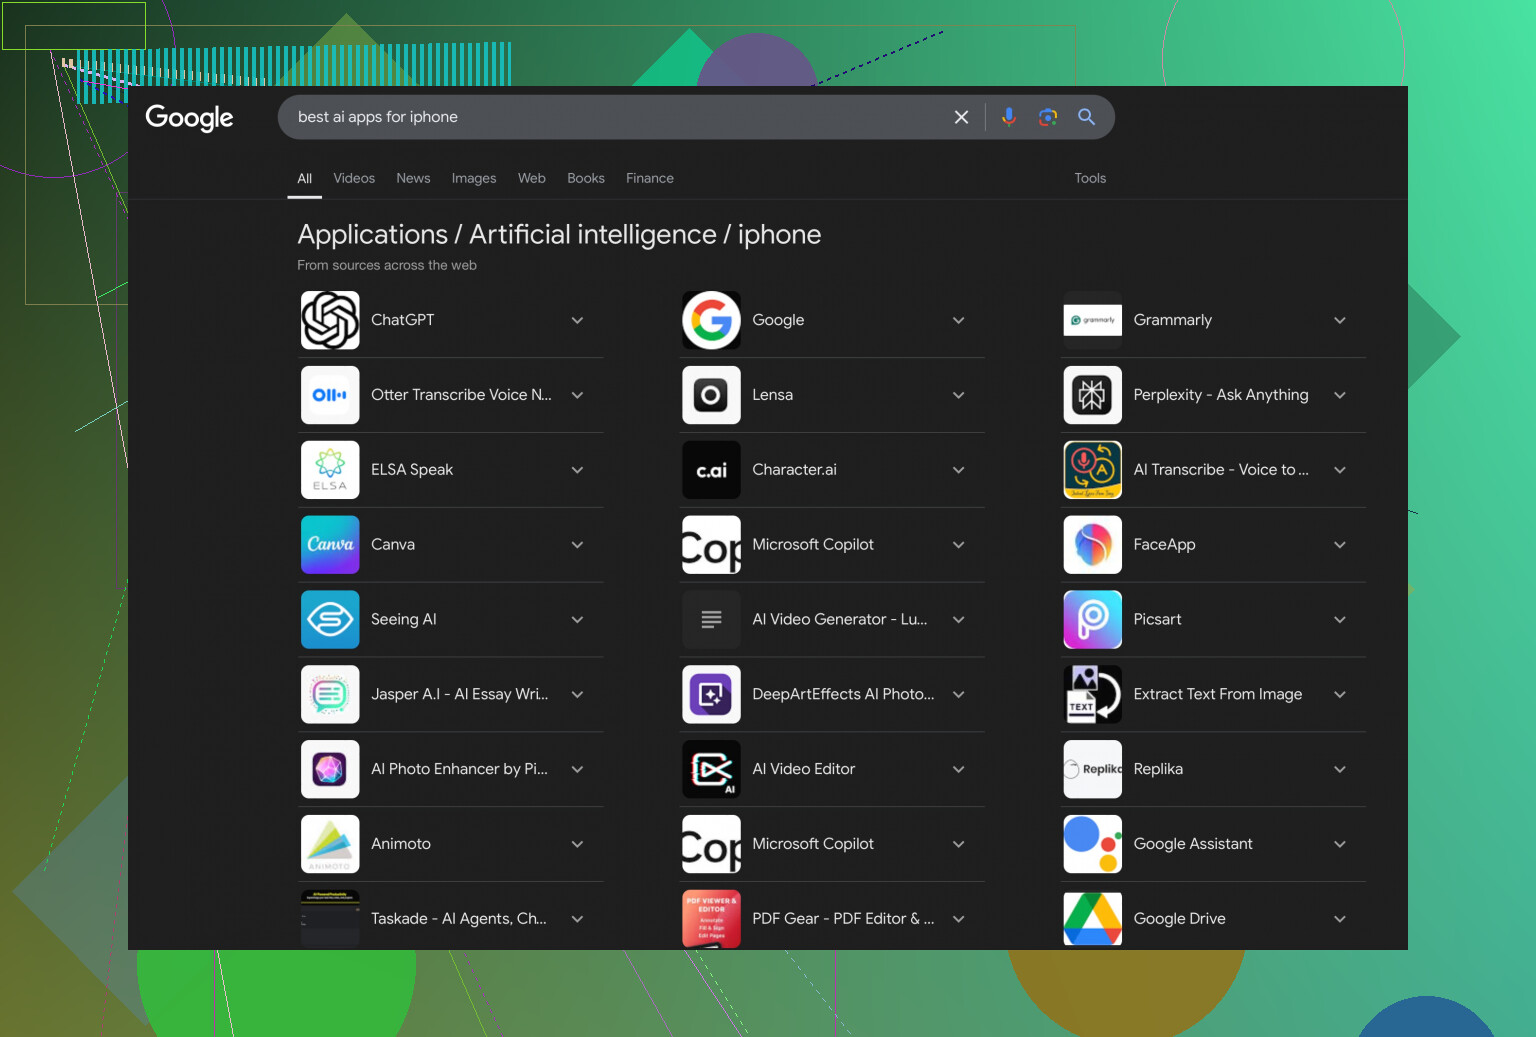Expand the Seeing AI entry chevron
Image resolution: width=1536 pixels, height=1037 pixels.
tap(577, 620)
